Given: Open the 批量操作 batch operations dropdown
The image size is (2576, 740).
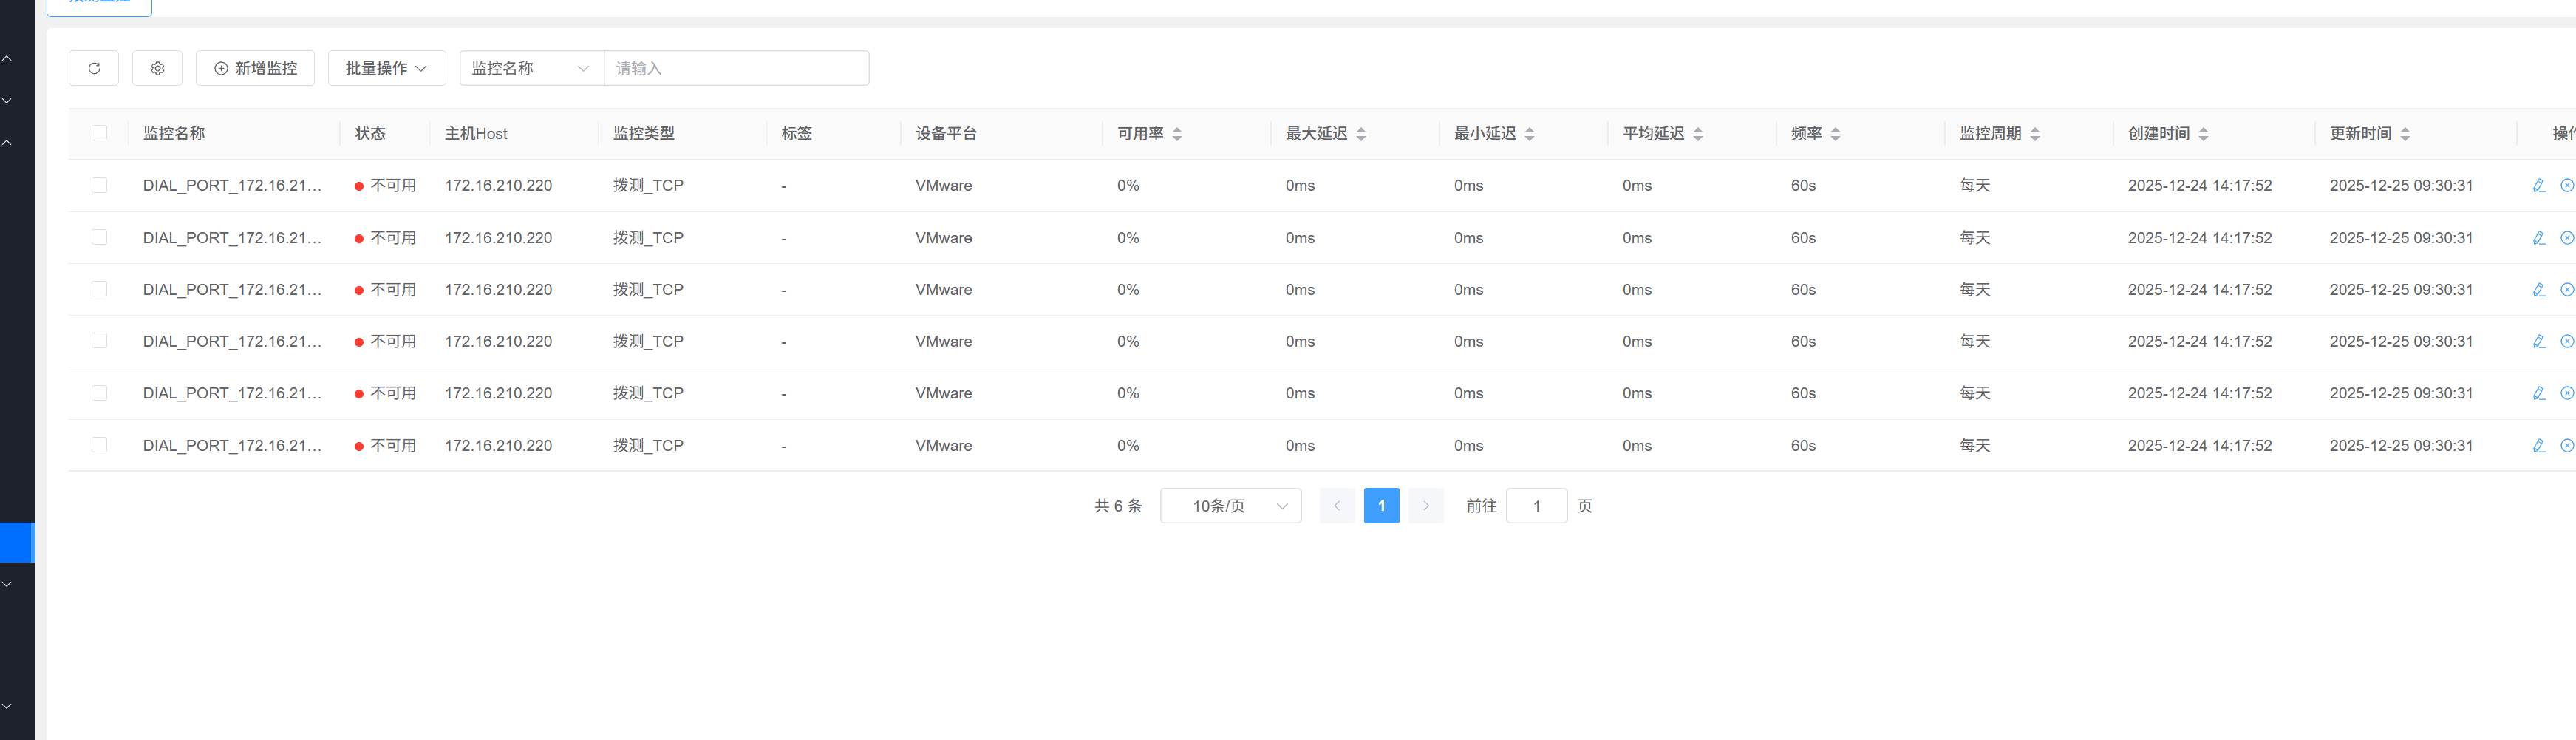Looking at the screenshot, I should coord(386,68).
